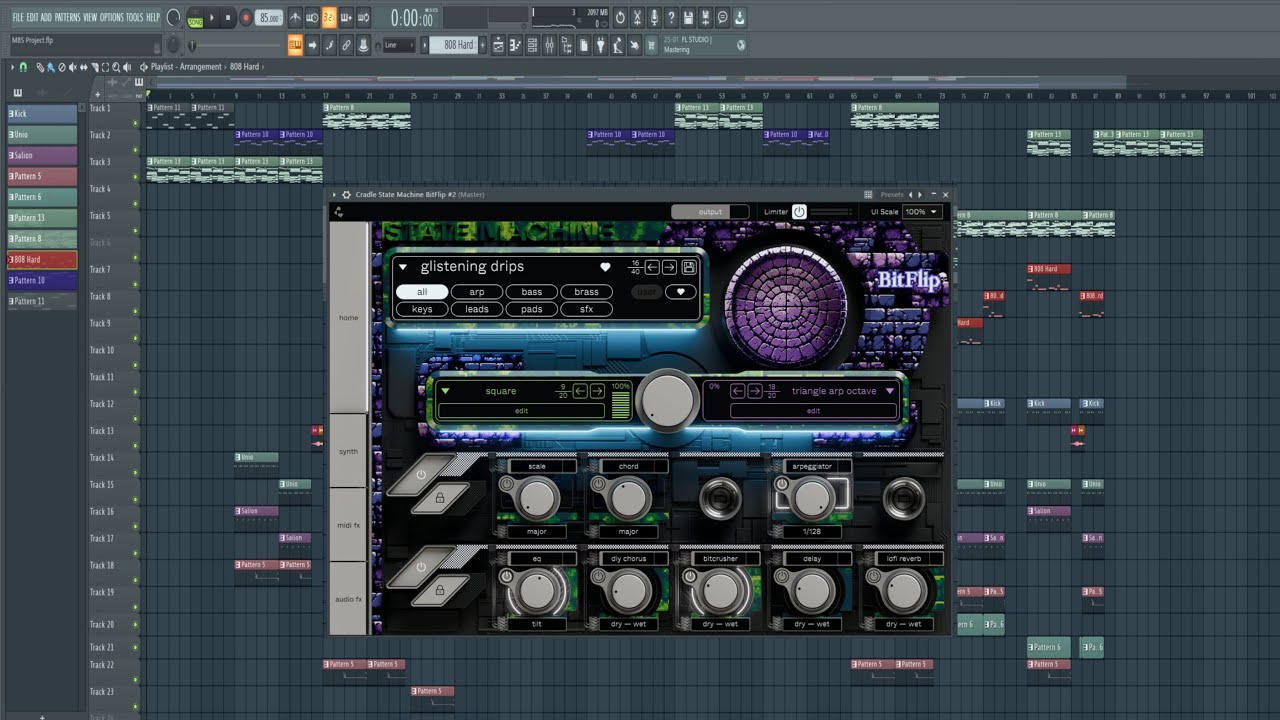Select the zoom tool in playlist toolbar
The height and width of the screenshot is (720, 1280).
pyautogui.click(x=116, y=67)
